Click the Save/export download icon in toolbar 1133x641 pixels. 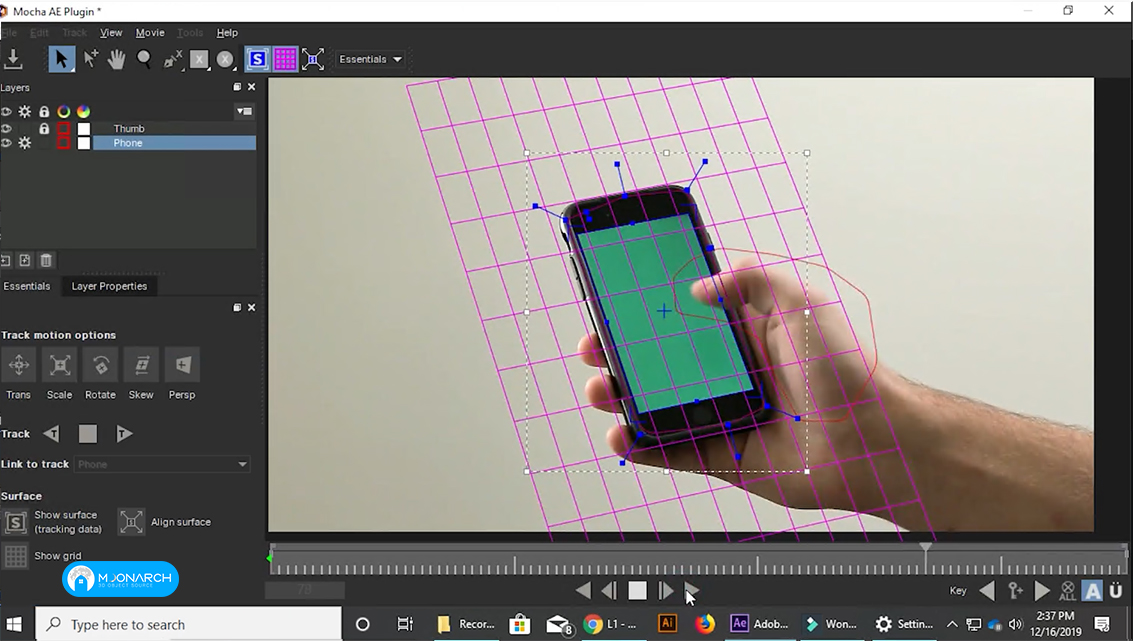[x=13, y=59]
